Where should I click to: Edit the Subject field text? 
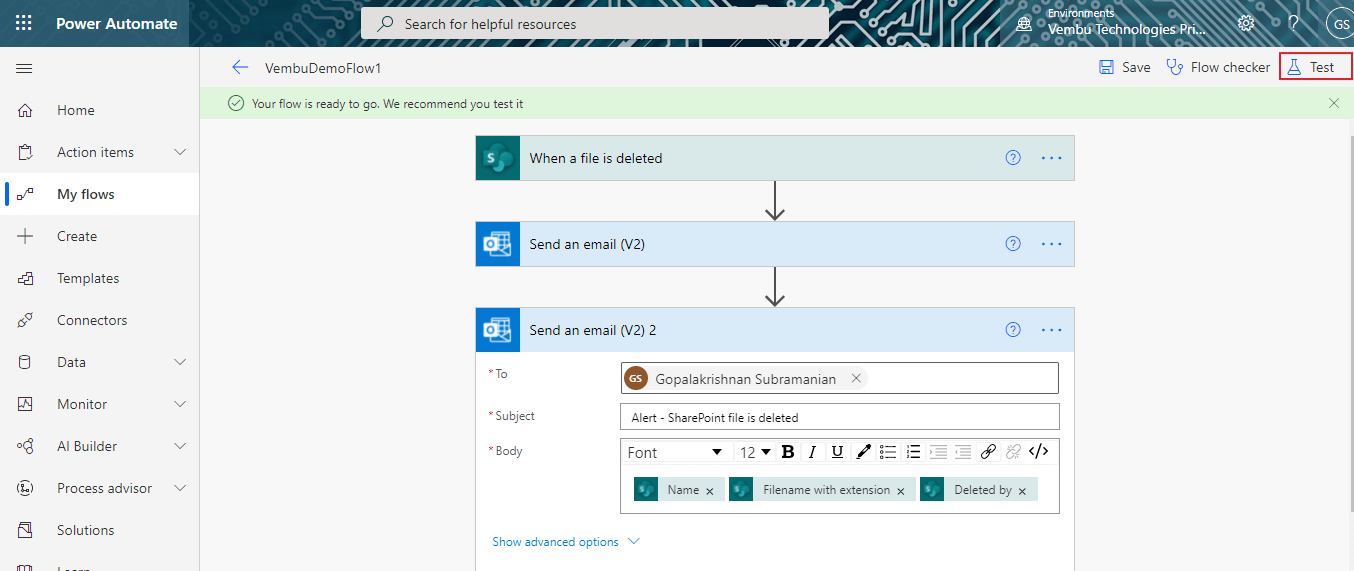point(839,417)
